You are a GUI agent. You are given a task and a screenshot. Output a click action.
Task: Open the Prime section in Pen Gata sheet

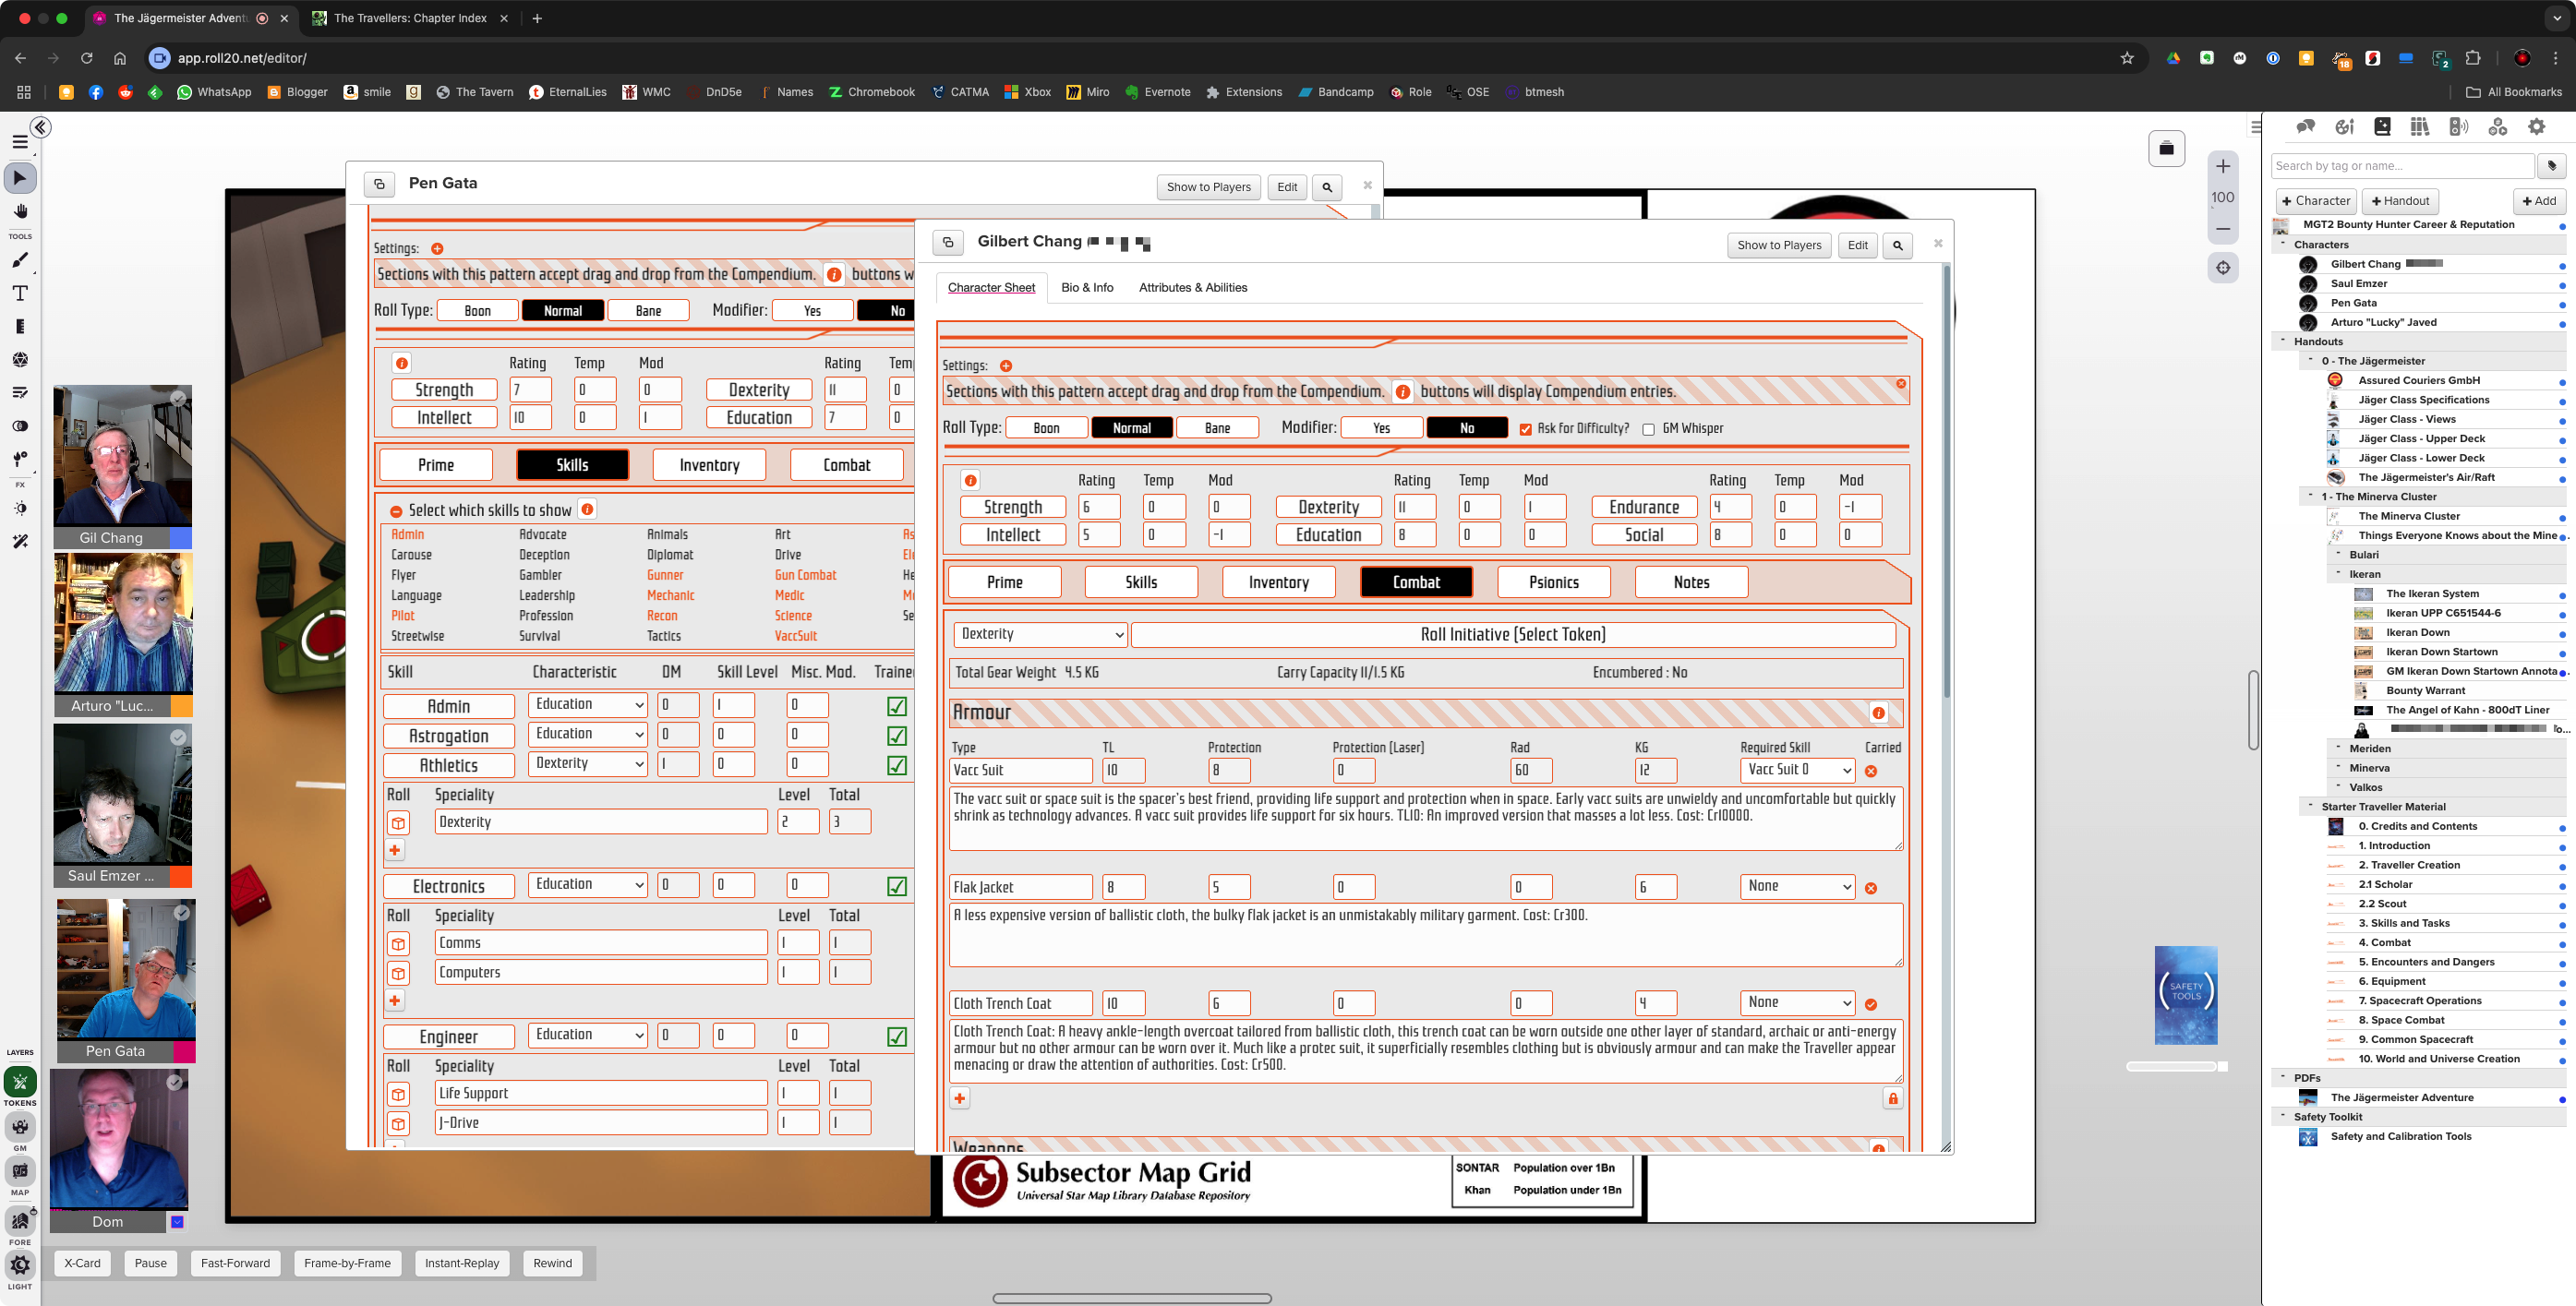pos(436,465)
